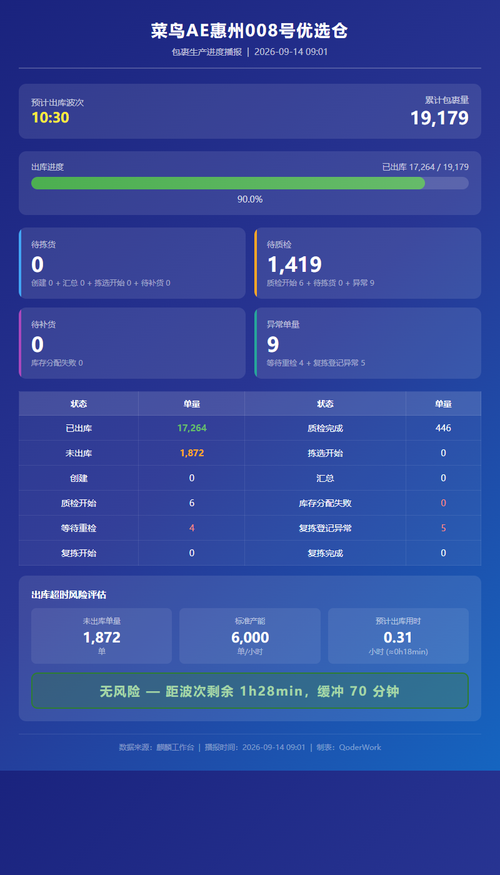This screenshot has width=500, height=875.
Task: Click the 446 table cell
Action: click(443, 428)
